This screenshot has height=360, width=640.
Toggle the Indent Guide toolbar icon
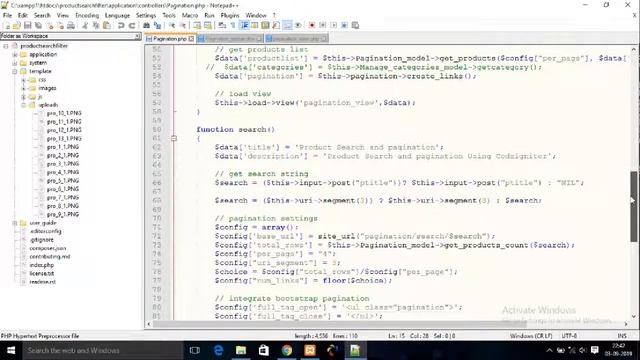[244, 25]
